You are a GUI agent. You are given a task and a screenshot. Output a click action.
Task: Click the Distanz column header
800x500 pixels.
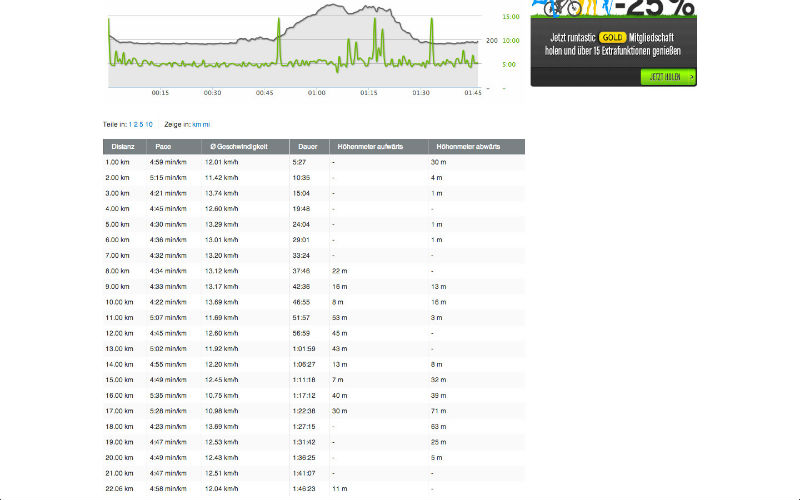[123, 146]
